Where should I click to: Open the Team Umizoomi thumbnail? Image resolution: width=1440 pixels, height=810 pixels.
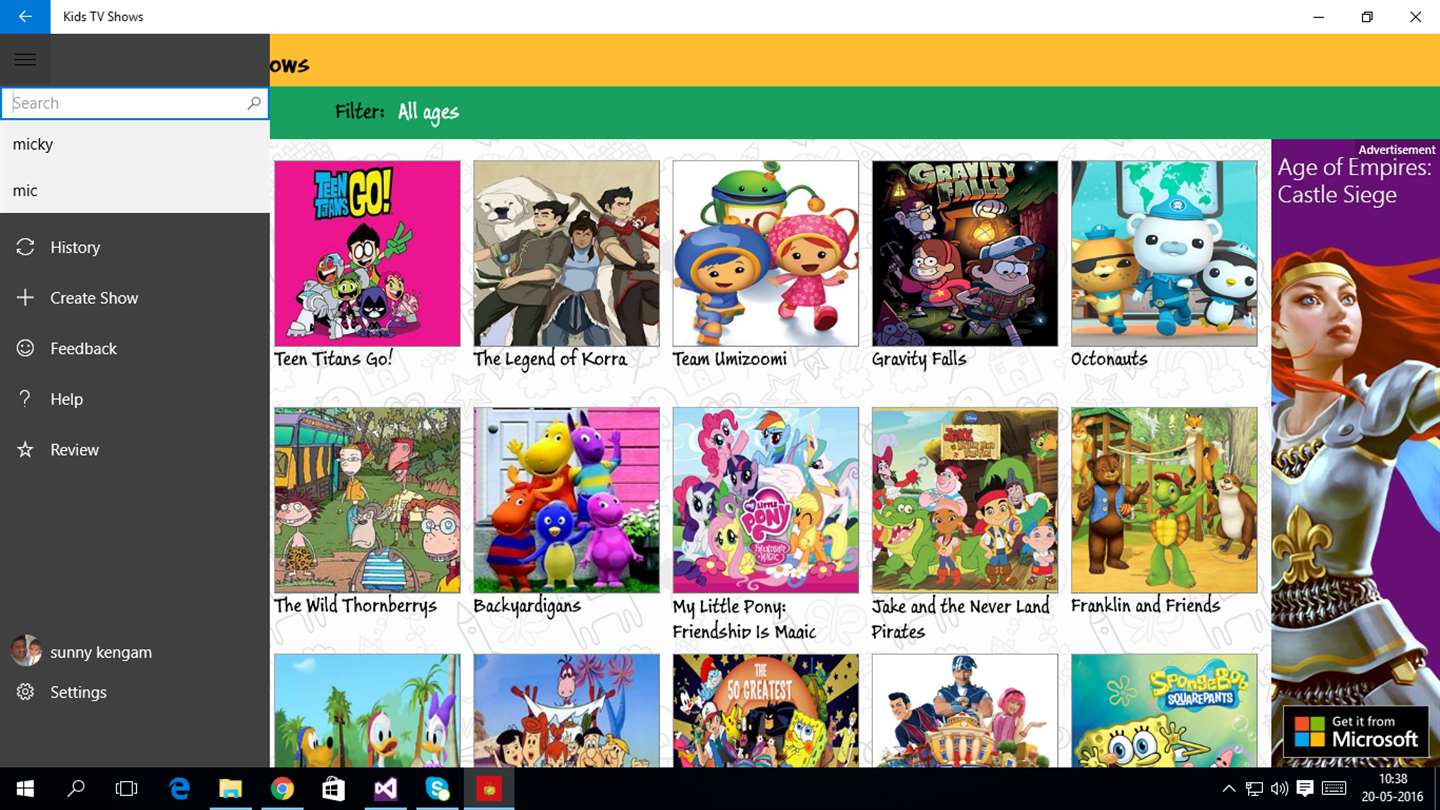765,253
